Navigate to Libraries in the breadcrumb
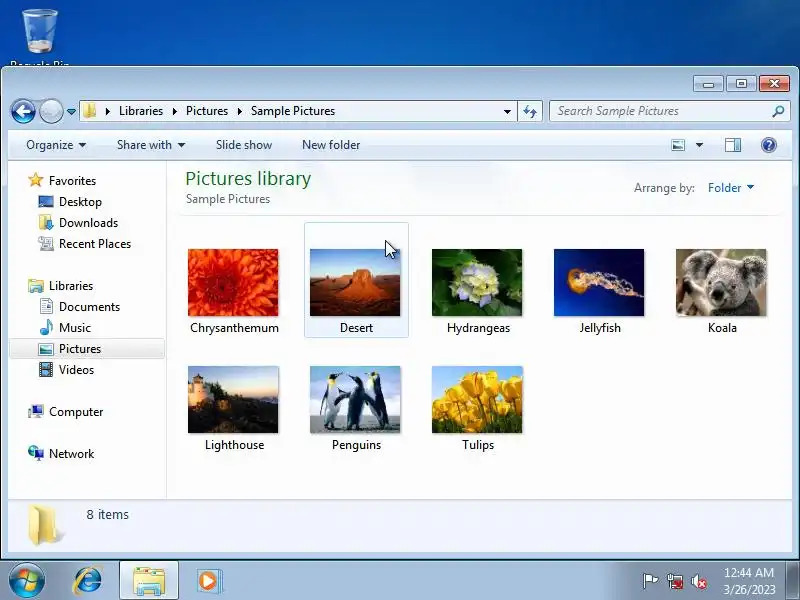This screenshot has width=800, height=600. pyautogui.click(x=141, y=111)
